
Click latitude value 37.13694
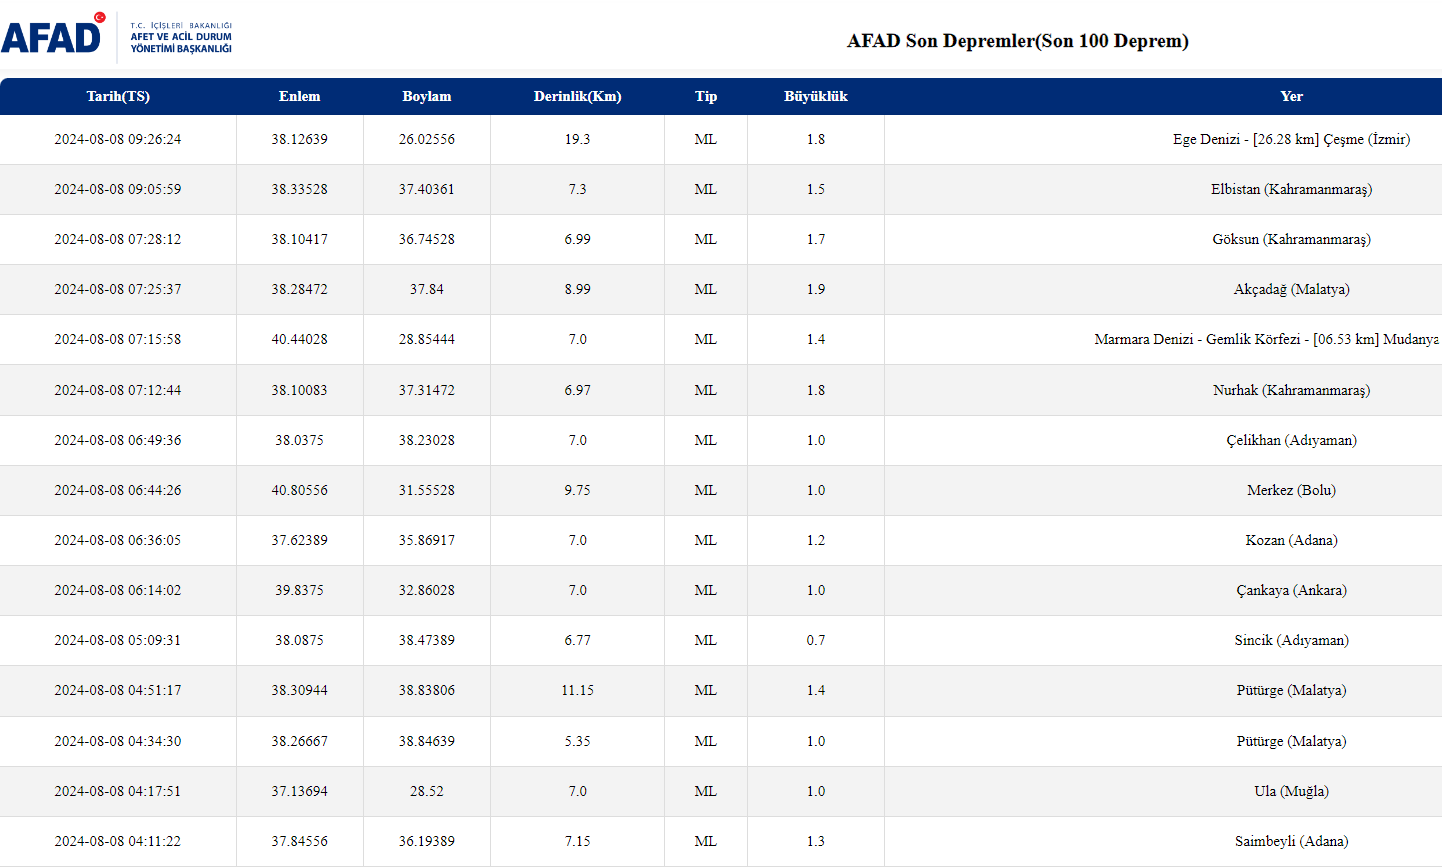pyautogui.click(x=300, y=792)
